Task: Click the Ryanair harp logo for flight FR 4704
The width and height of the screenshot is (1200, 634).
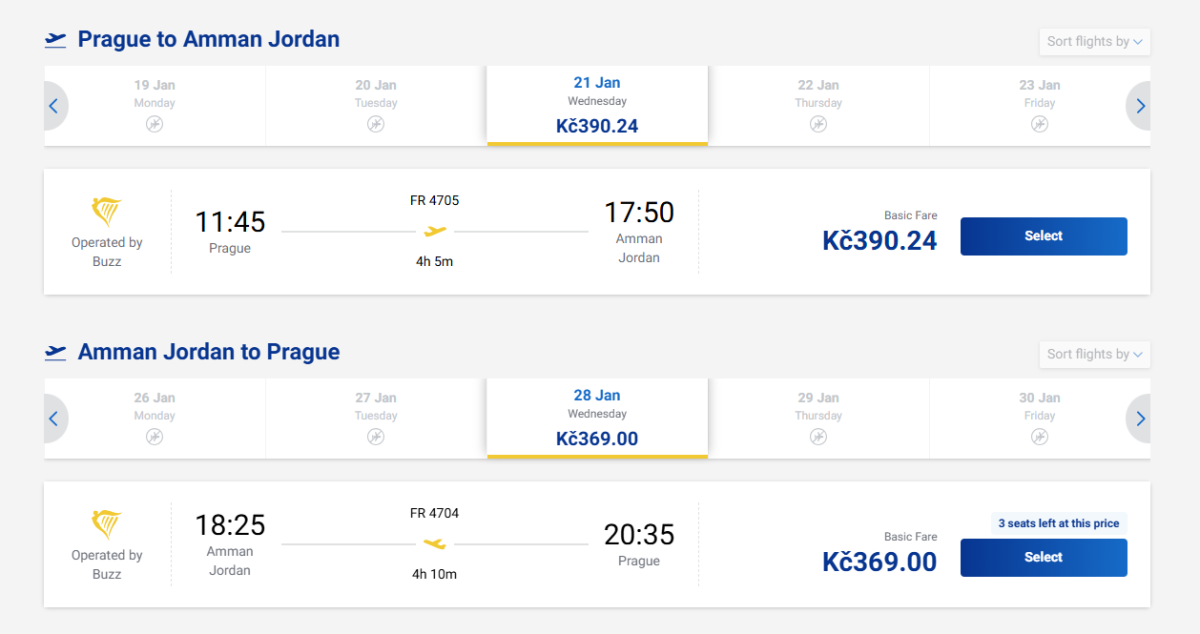Action: pos(106,525)
